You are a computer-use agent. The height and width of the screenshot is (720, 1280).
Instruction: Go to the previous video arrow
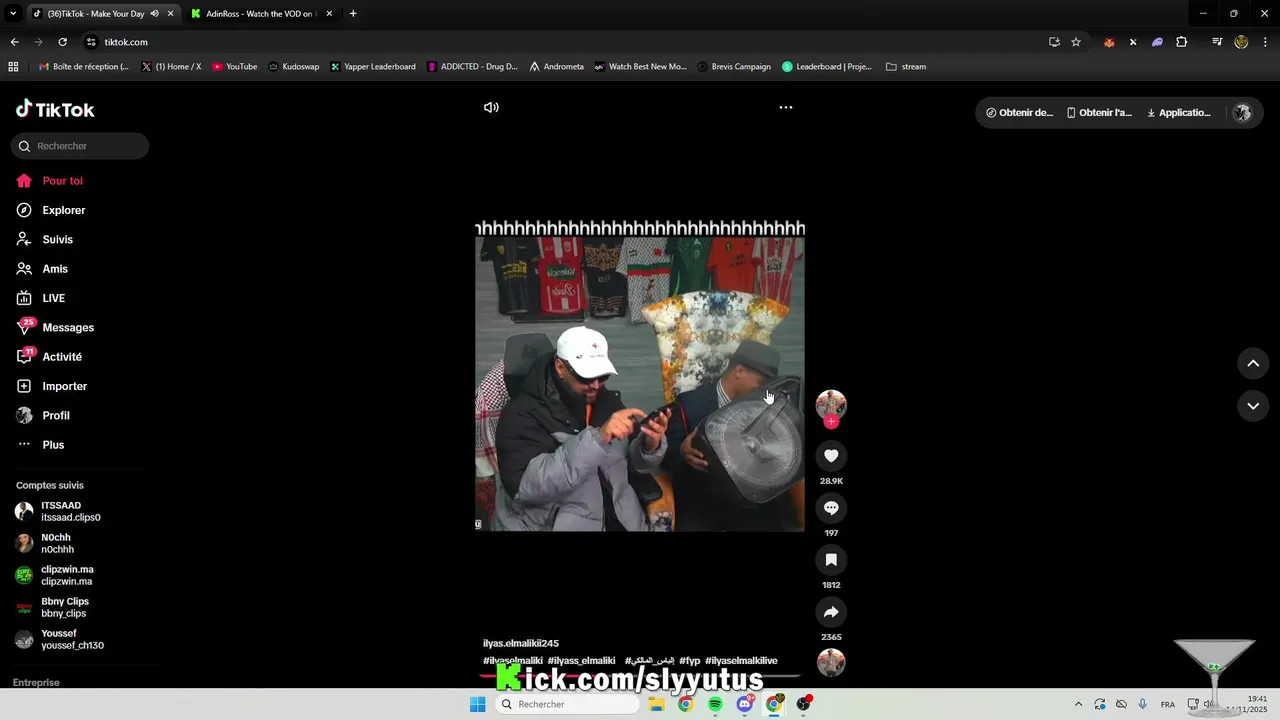1253,363
